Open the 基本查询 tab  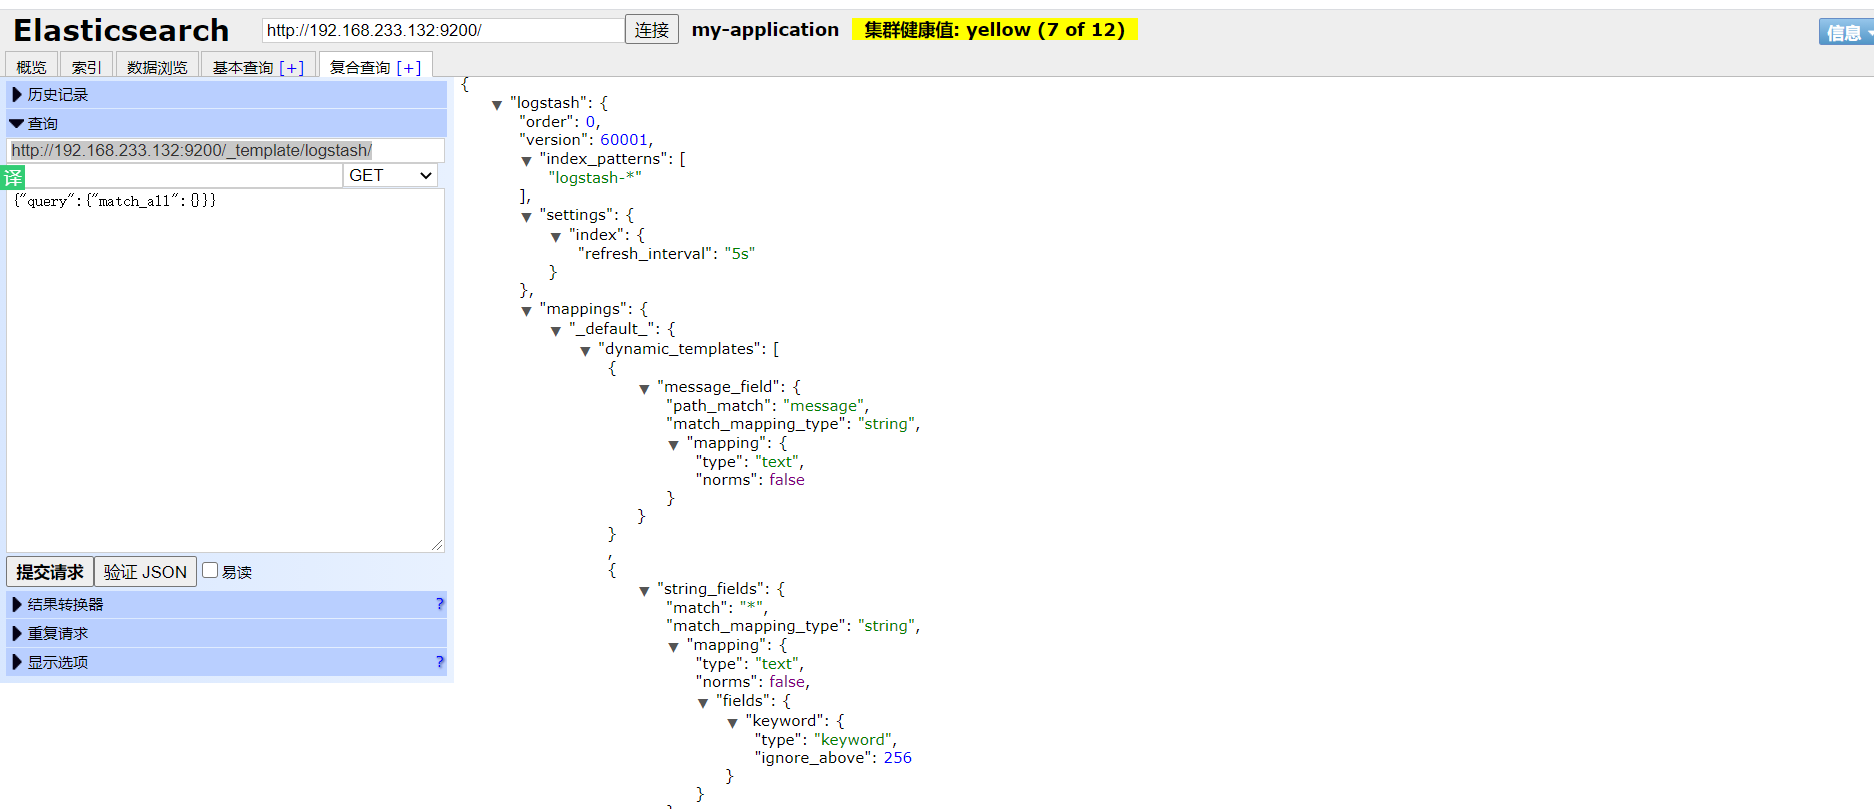click(x=243, y=67)
